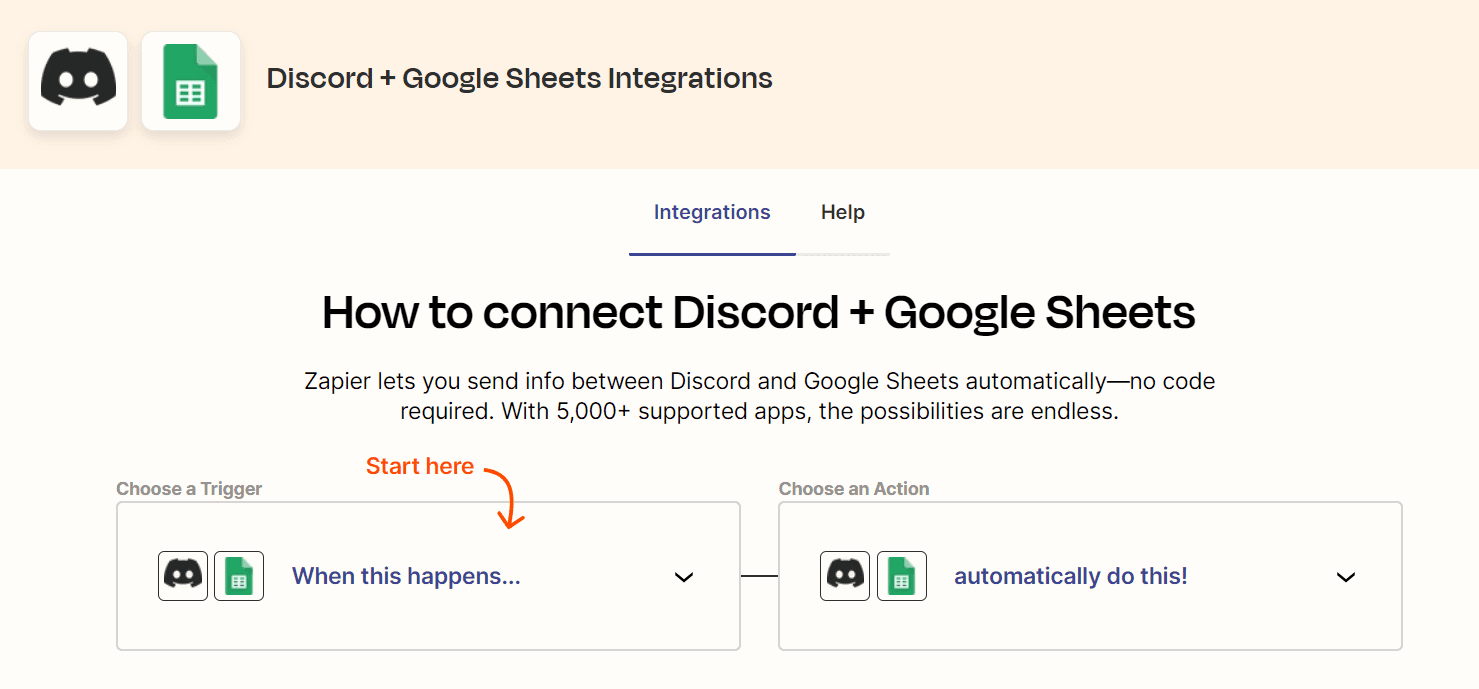This screenshot has width=1479, height=689.
Task: Expand the action dropdown chevron
Action: click(x=1346, y=577)
